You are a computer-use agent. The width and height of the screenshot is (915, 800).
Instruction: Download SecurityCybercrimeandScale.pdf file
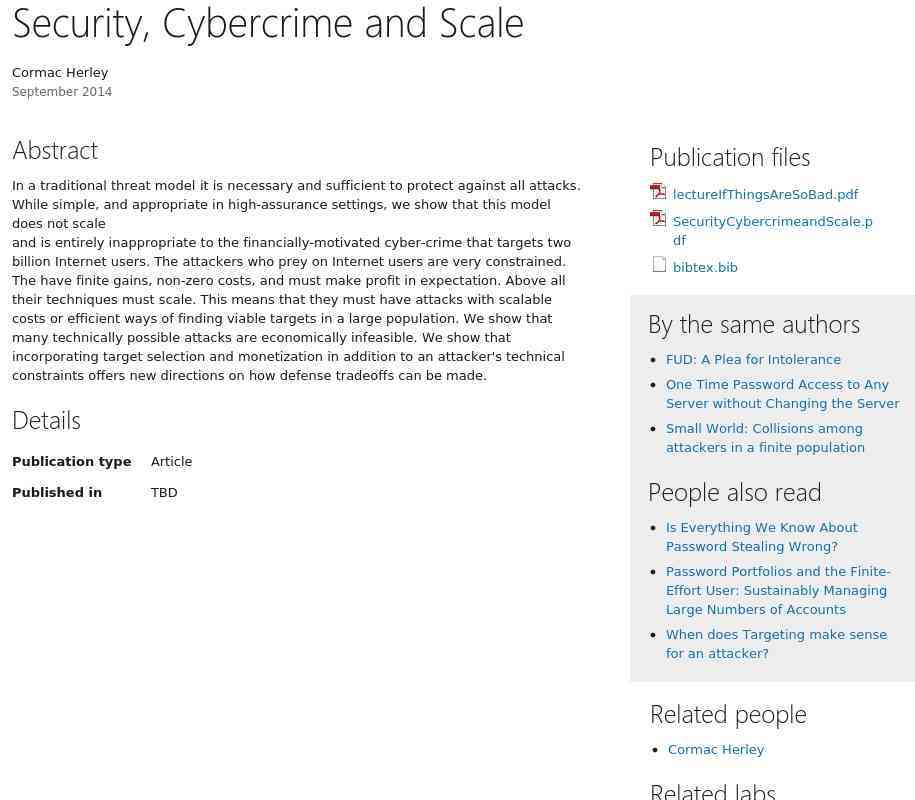click(772, 222)
